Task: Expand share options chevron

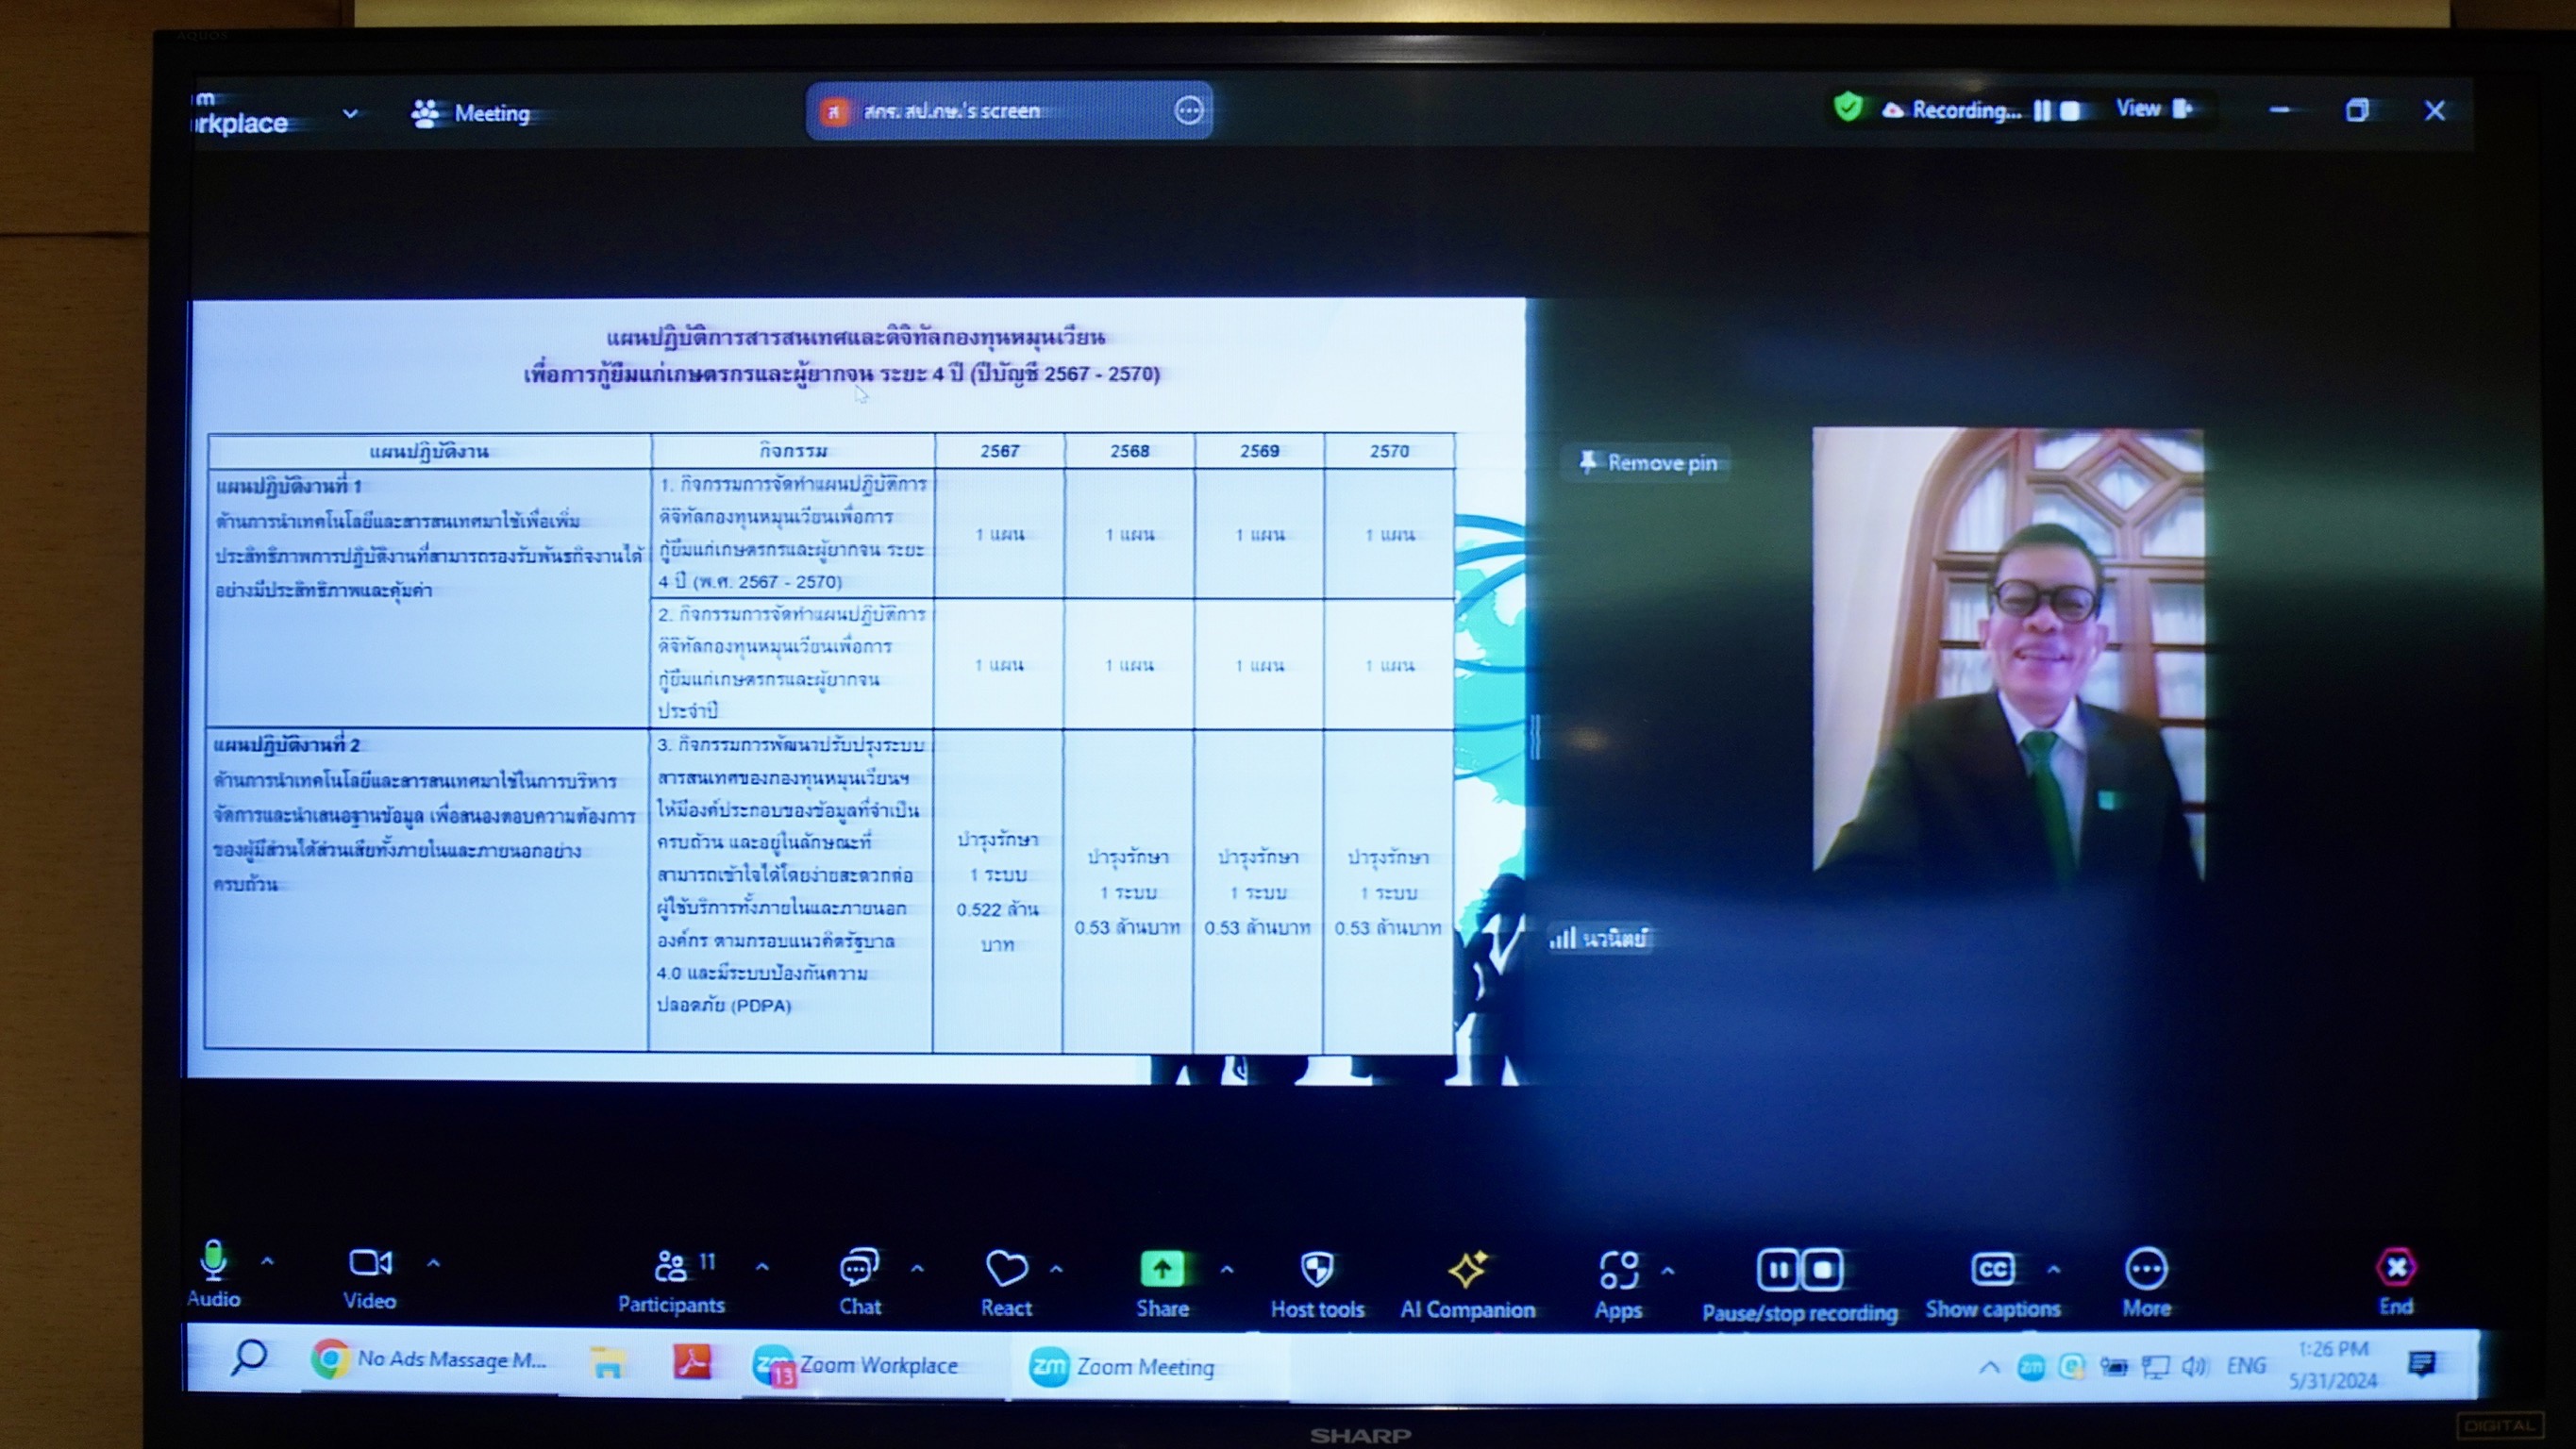Action: coord(1227,1270)
